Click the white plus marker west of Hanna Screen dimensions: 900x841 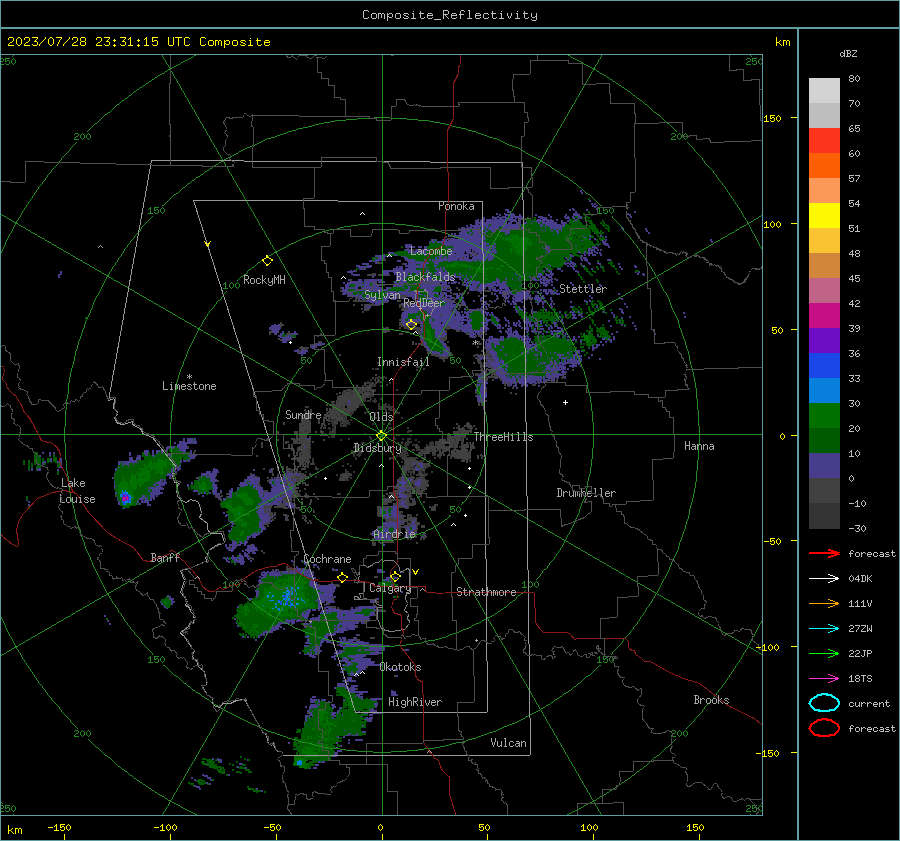pyautogui.click(x=565, y=402)
